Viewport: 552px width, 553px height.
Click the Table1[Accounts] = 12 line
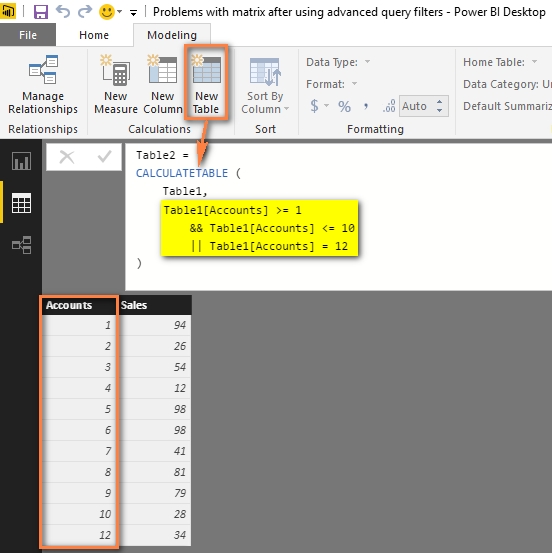[269, 246]
